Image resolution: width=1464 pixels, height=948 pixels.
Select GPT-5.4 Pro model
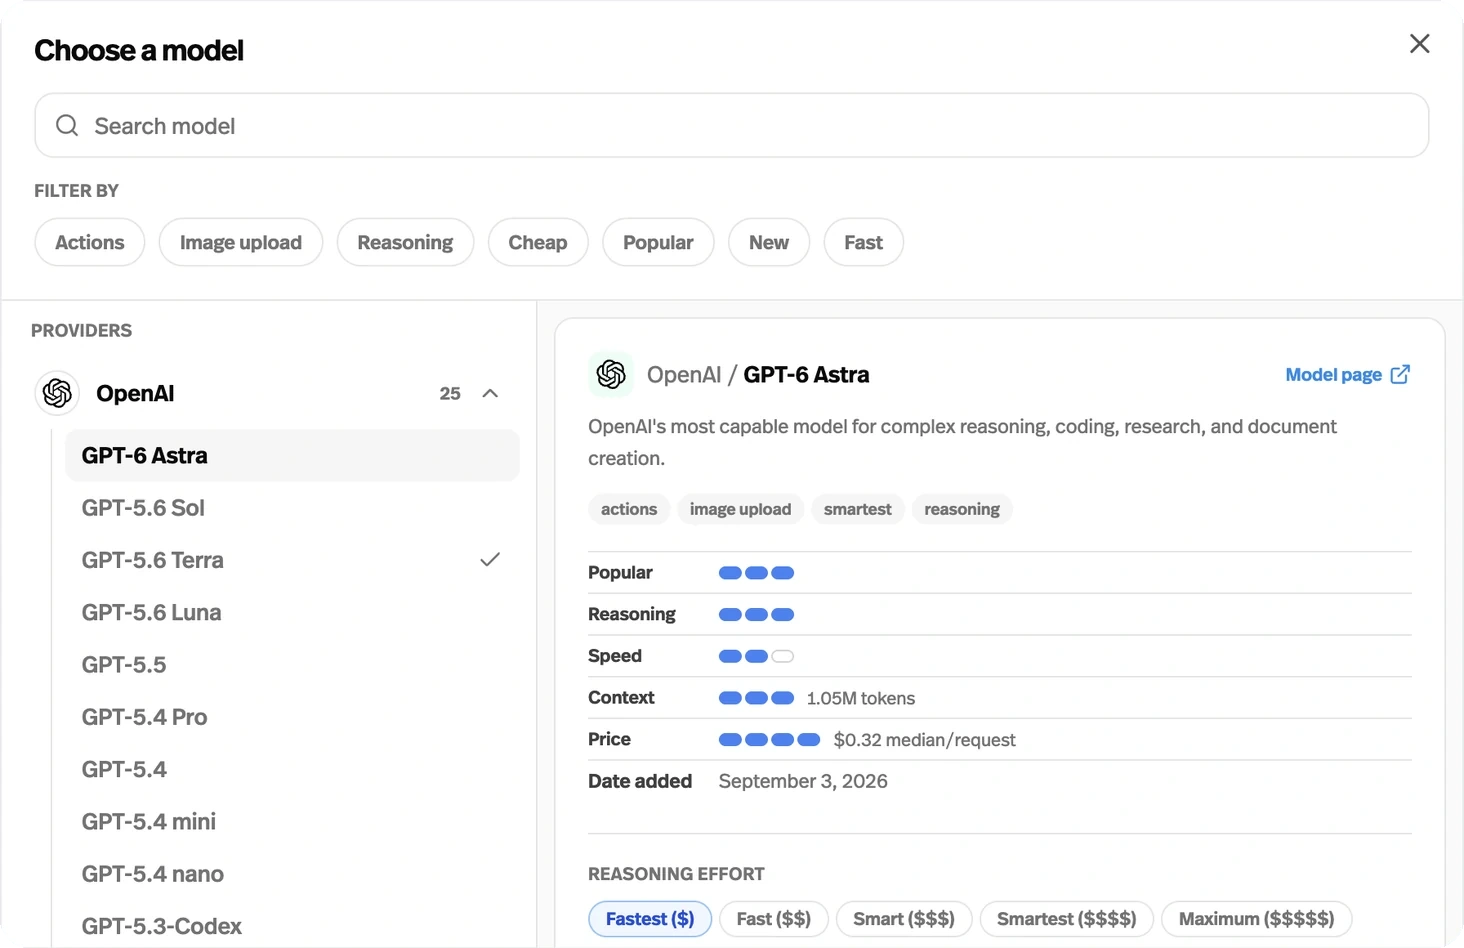[x=292, y=717]
